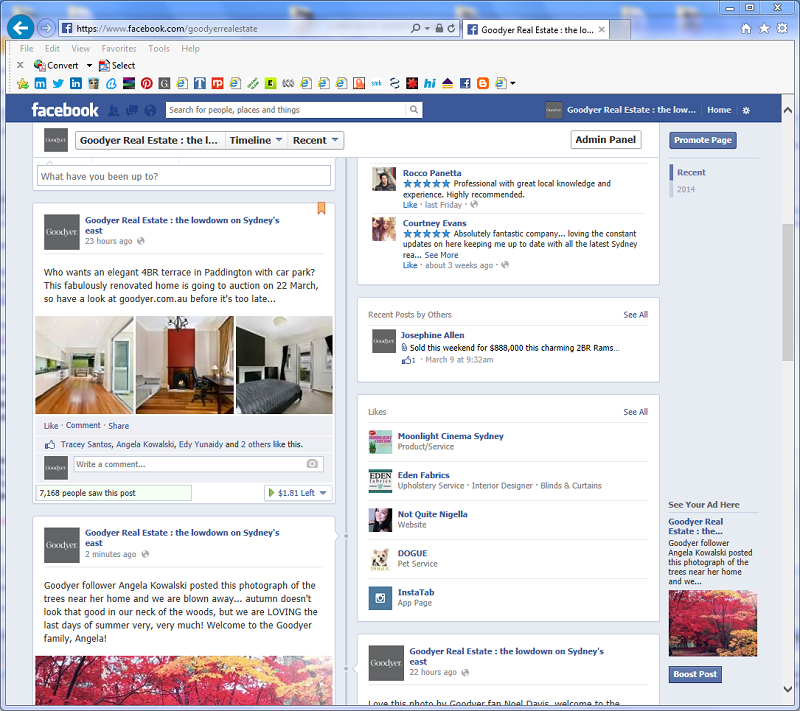Open the Favorites menu
Image resolution: width=800 pixels, height=711 pixels.
point(119,48)
